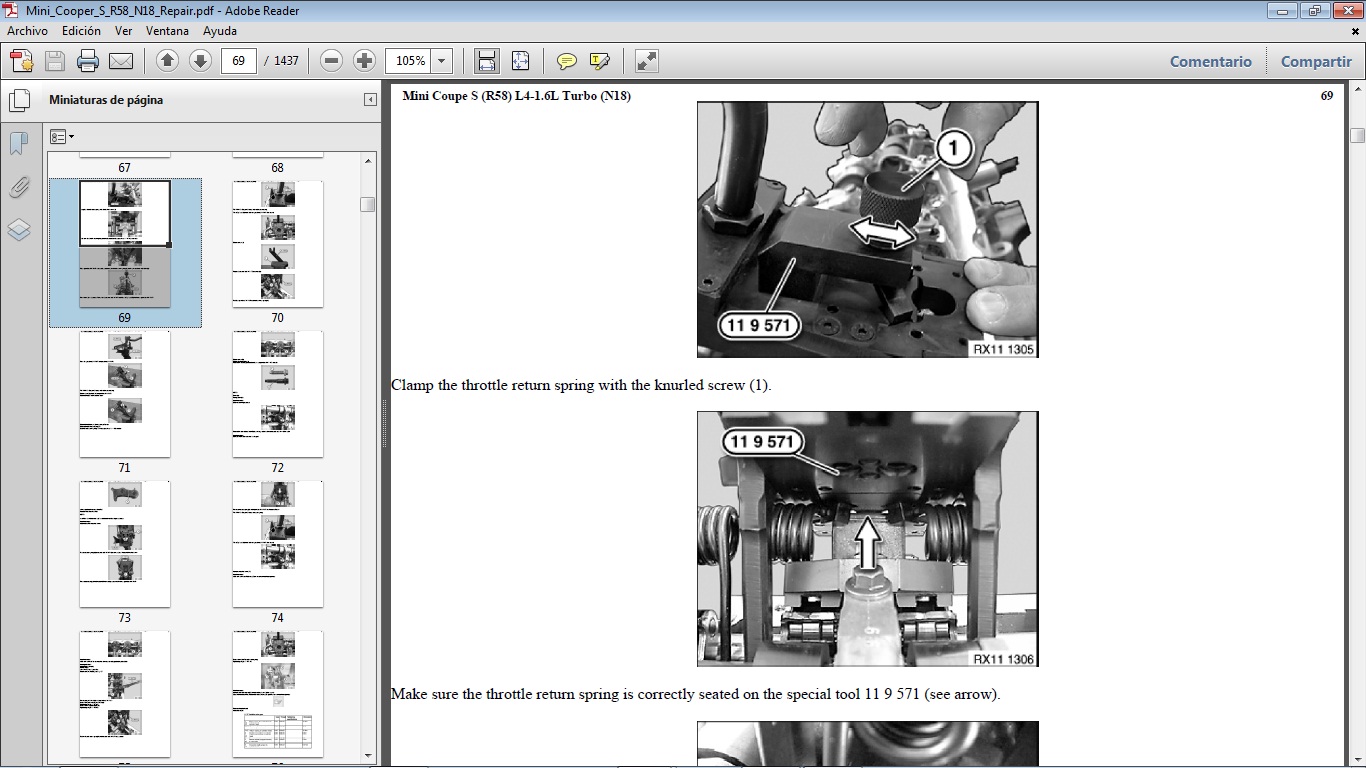
Task: Open the Archivo menu
Action: [27, 31]
